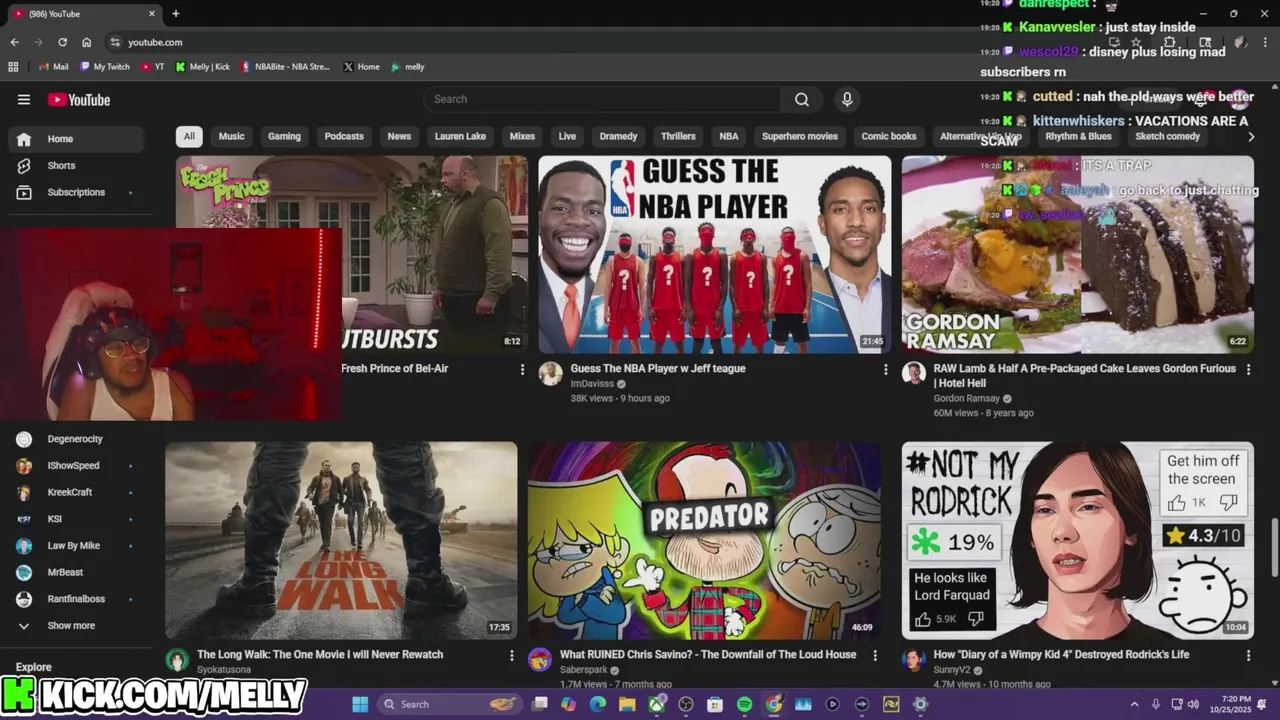Open the Mail bookmark

pyautogui.click(x=54, y=67)
